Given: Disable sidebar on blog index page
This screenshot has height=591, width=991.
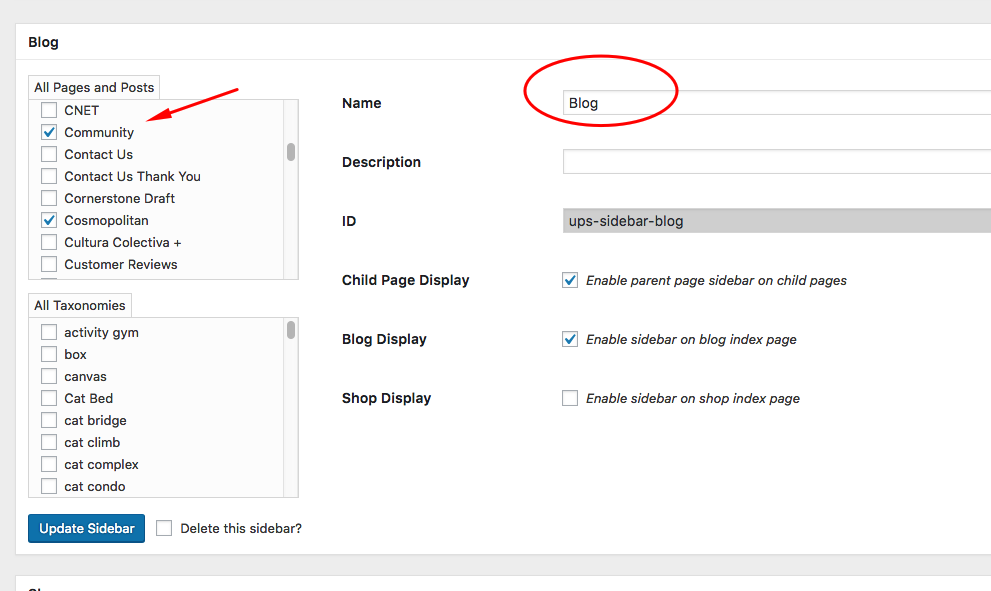Looking at the screenshot, I should click(570, 339).
